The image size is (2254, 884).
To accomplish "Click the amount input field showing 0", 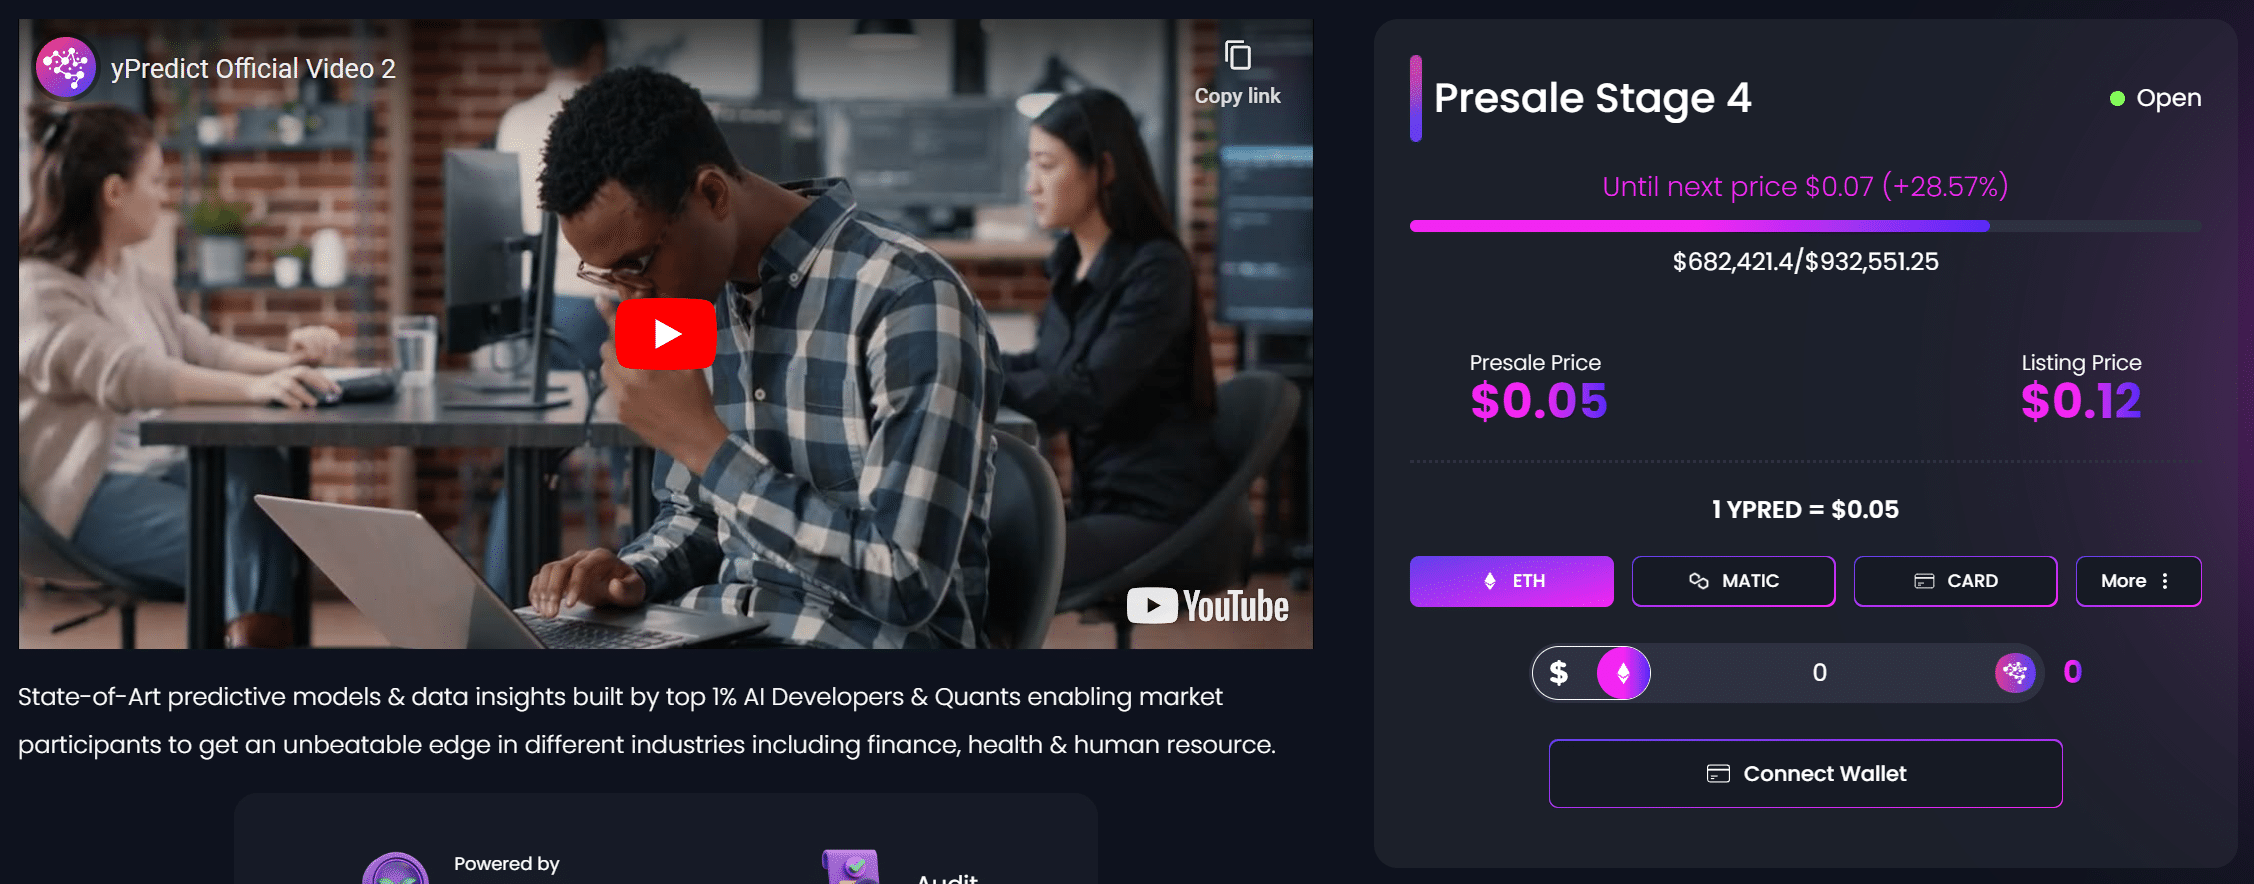I will (1820, 673).
